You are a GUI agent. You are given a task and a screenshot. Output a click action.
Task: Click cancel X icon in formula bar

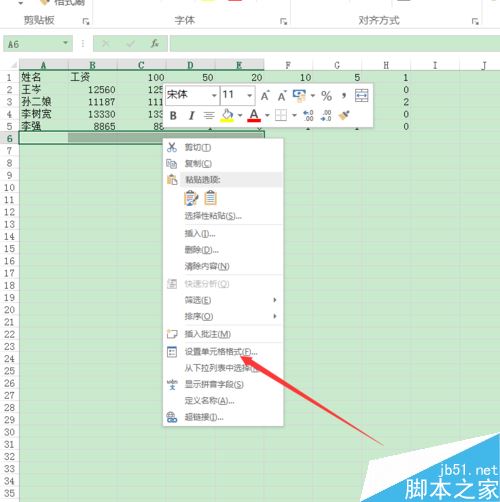pos(106,43)
